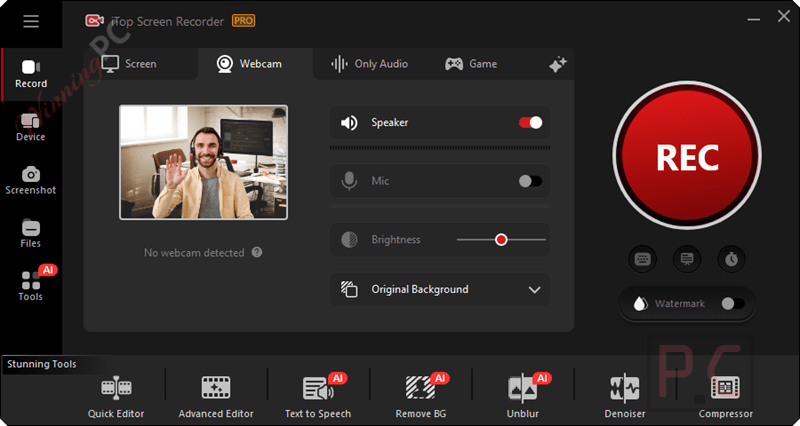Open the Files section
The width and height of the screenshot is (800, 426).
(31, 234)
